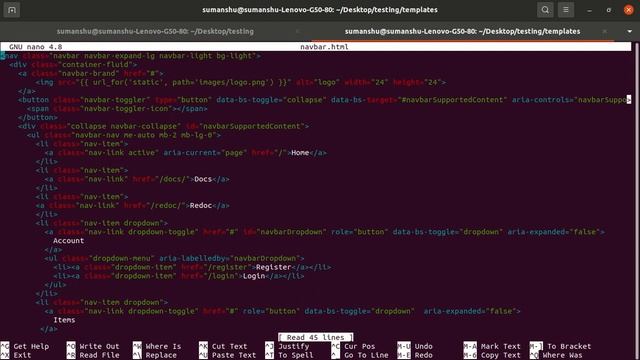The image size is (640, 360).
Task: Click GNU nano 4.8 version text
Action: (36, 47)
